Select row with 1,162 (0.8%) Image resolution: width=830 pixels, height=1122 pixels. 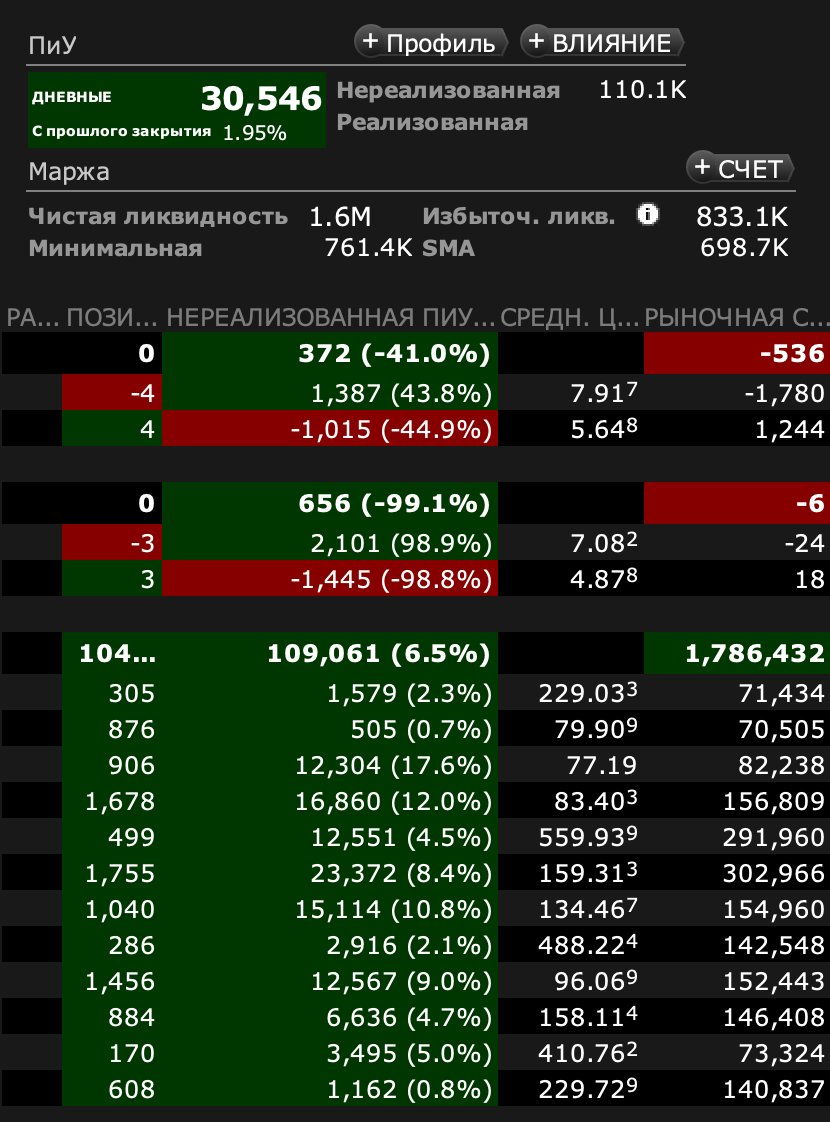[415, 1088]
